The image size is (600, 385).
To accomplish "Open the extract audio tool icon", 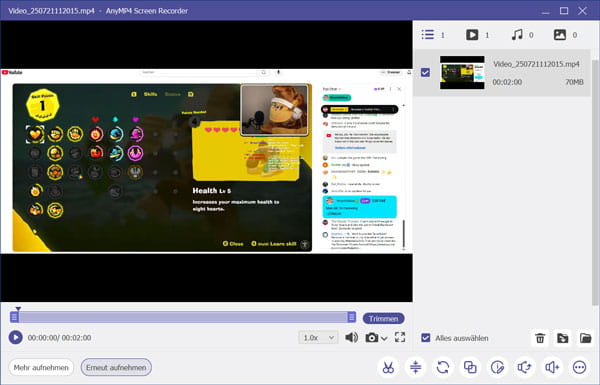I will tap(525, 367).
